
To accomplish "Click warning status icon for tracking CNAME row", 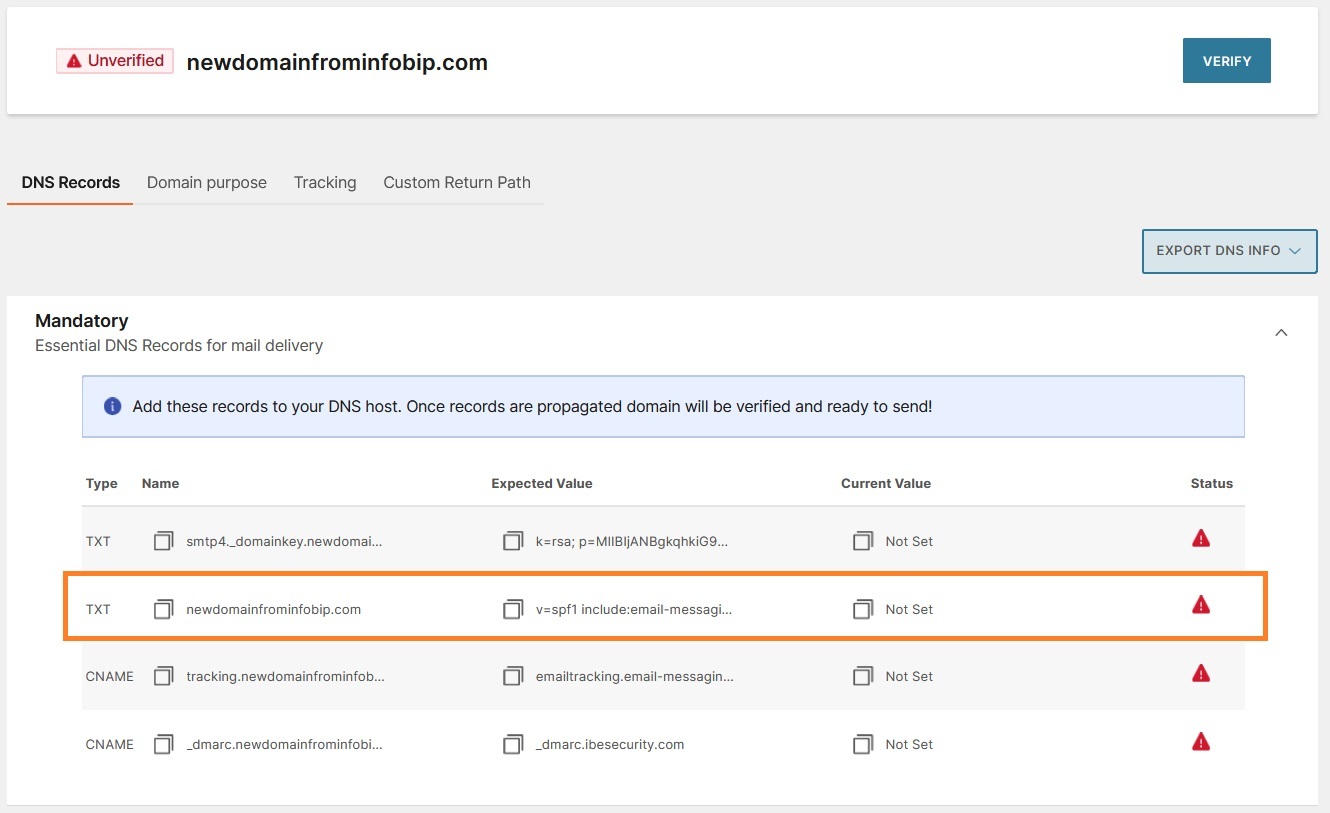I will pyautogui.click(x=1201, y=673).
